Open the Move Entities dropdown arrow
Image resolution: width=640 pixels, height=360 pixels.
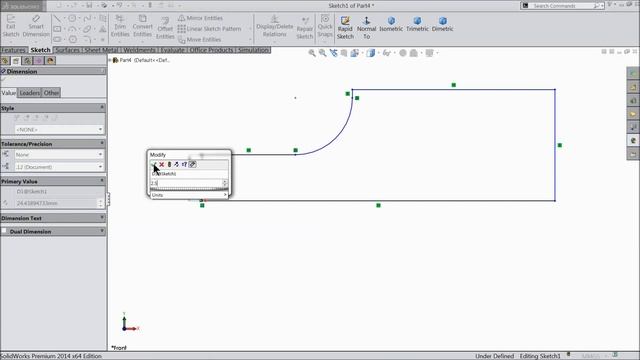tap(250, 40)
